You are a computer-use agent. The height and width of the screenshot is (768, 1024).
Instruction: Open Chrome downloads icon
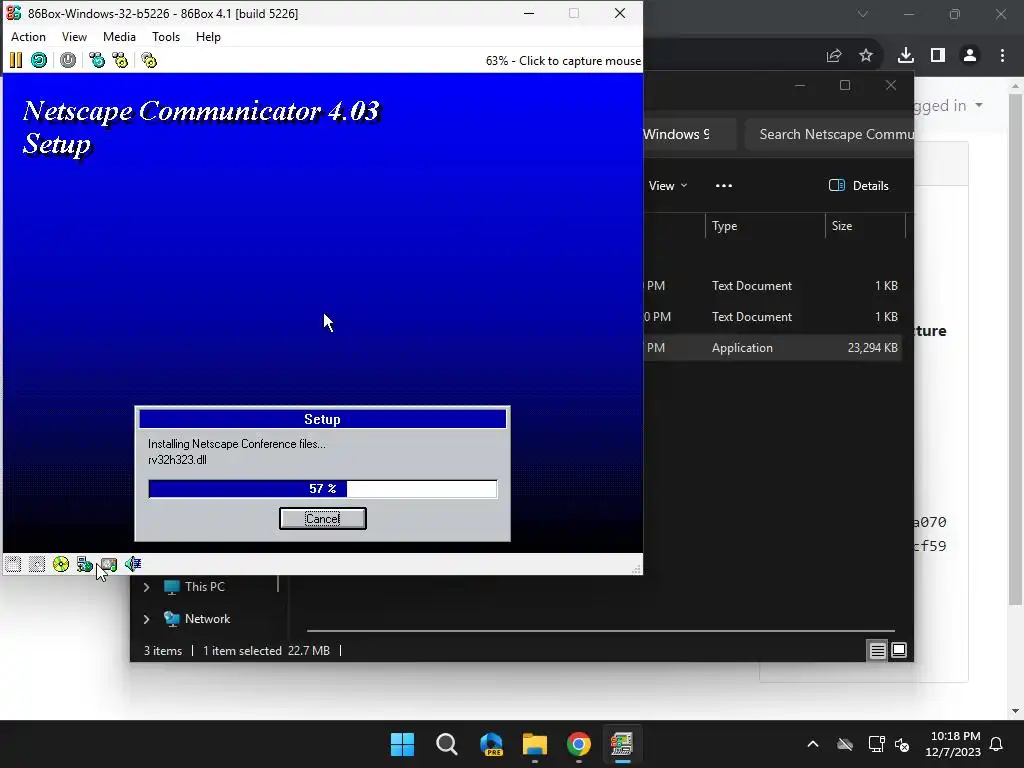point(906,56)
